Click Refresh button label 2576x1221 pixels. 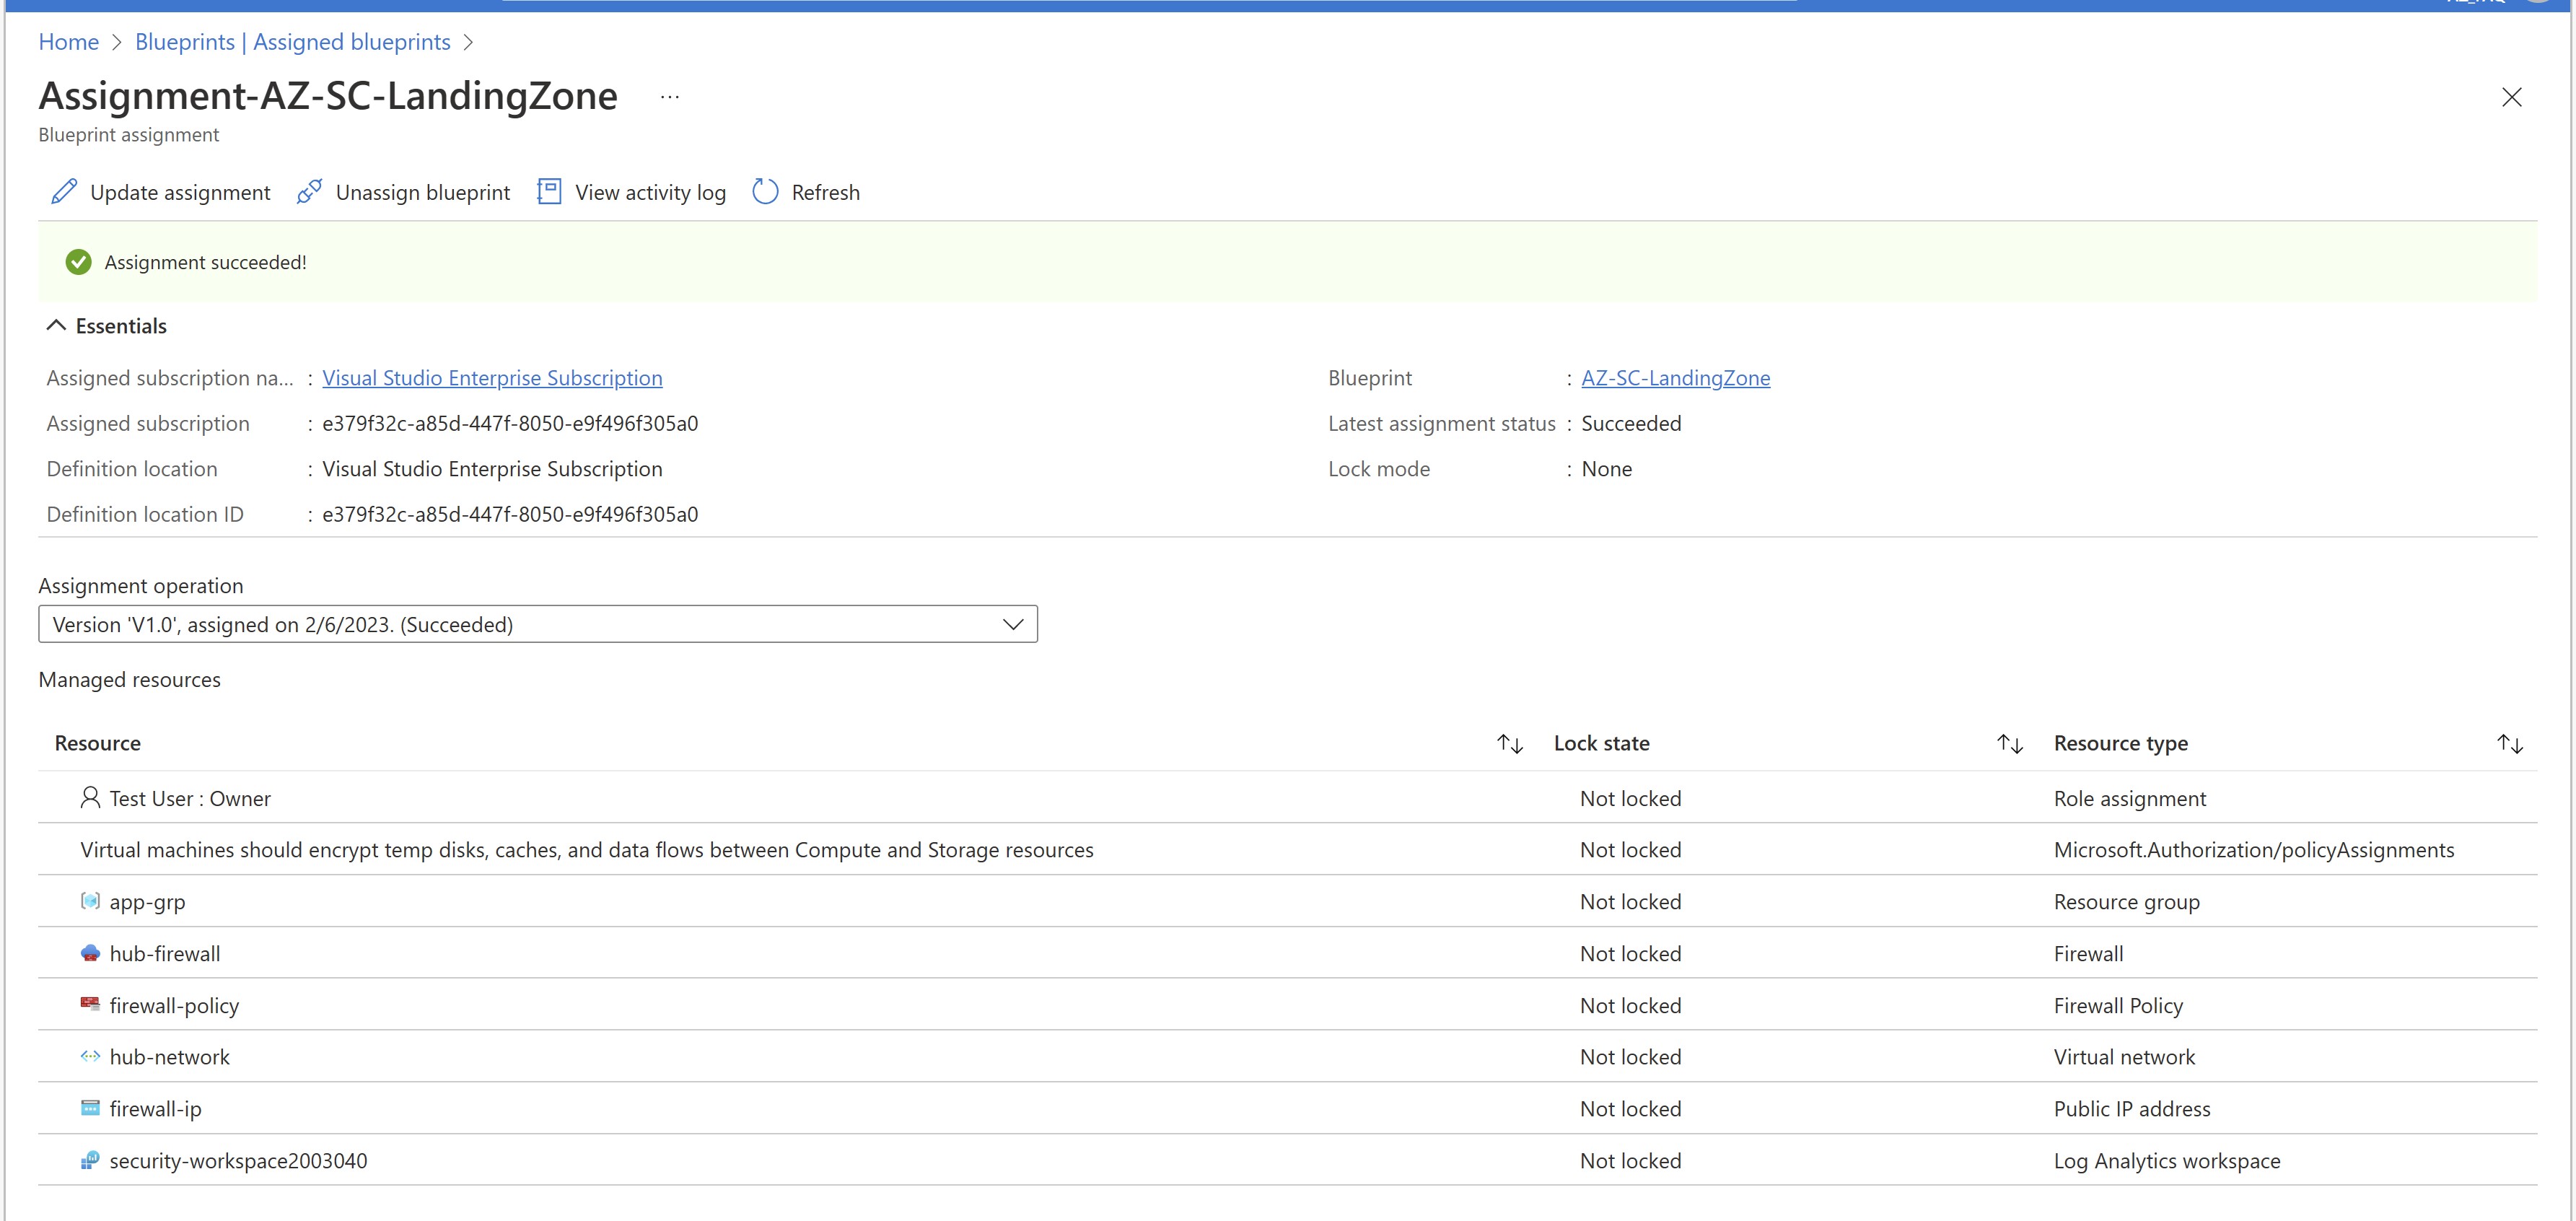point(826,192)
